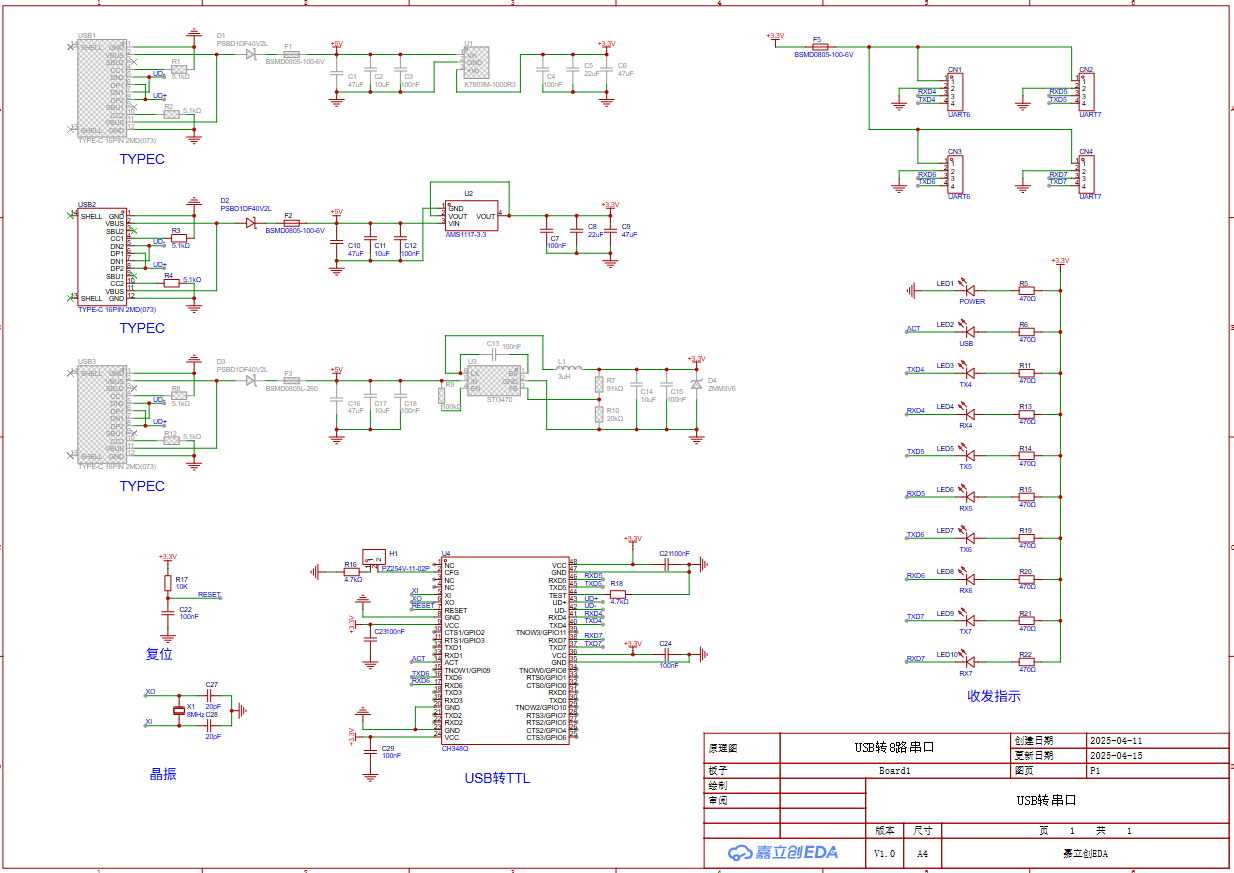Select resistor R4 5.1kΩ symbol
This screenshot has height=873, width=1234.
click(171, 283)
